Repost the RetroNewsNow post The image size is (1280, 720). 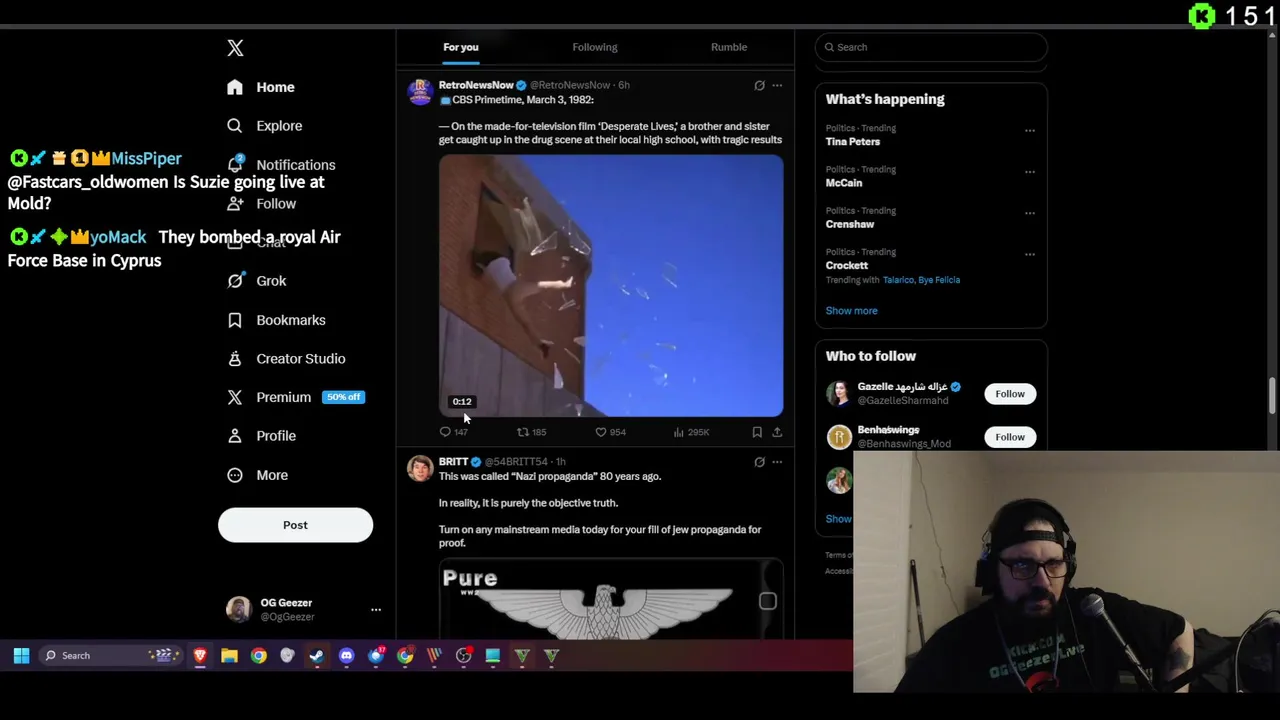531,432
